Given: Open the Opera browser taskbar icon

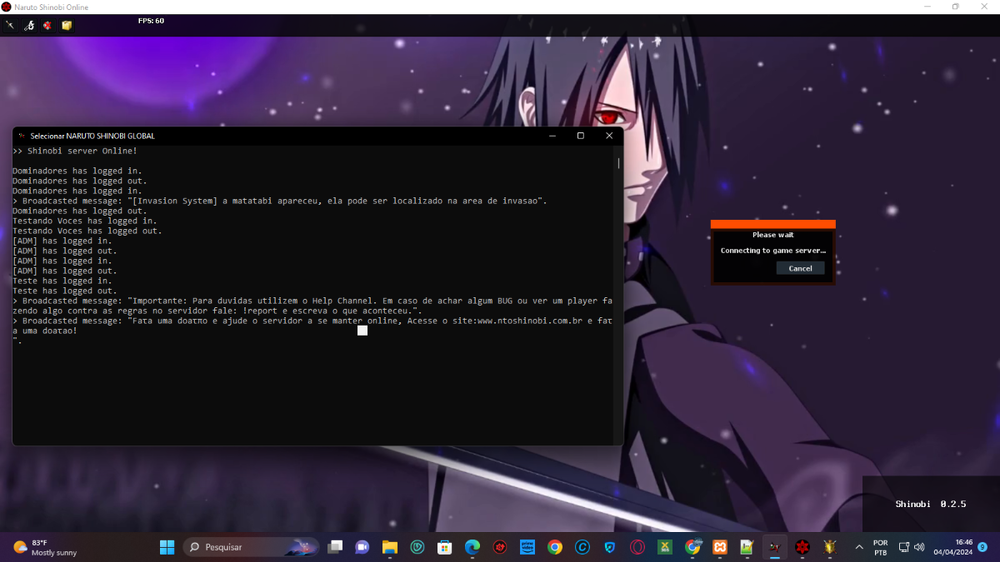Looking at the screenshot, I should tap(637, 547).
